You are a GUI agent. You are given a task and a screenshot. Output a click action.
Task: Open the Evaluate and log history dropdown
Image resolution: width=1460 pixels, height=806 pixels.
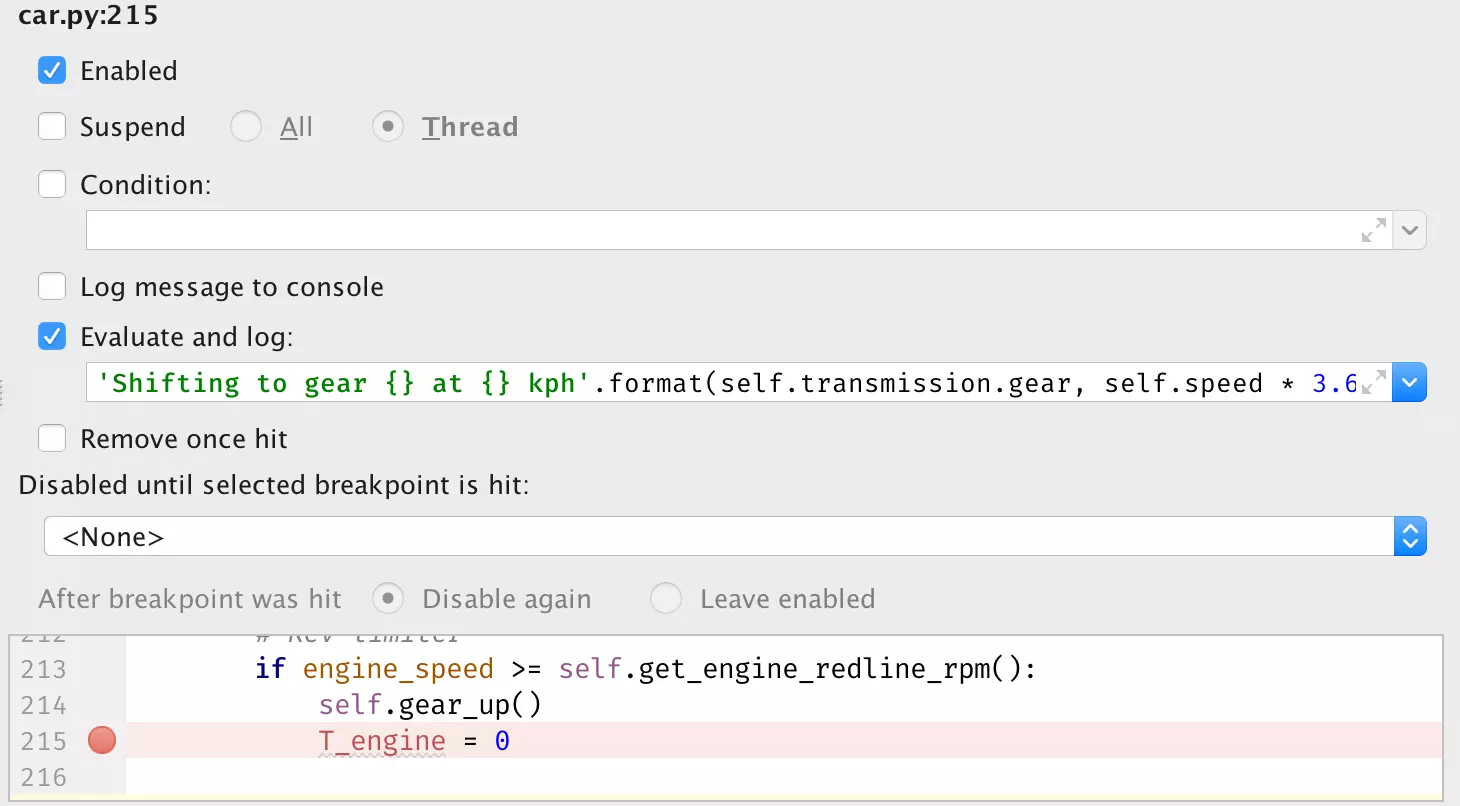1410,383
